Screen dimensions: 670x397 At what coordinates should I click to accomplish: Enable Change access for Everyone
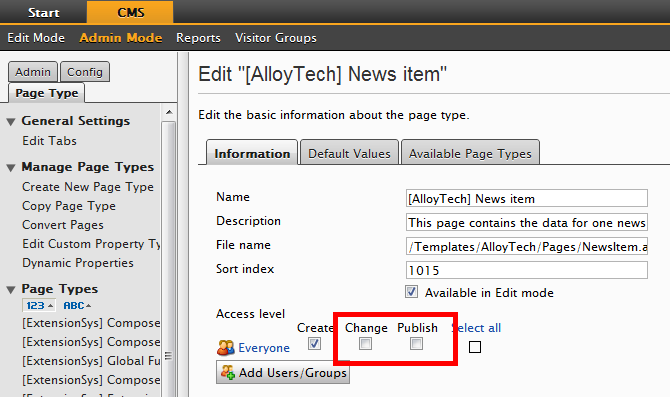[365, 343]
